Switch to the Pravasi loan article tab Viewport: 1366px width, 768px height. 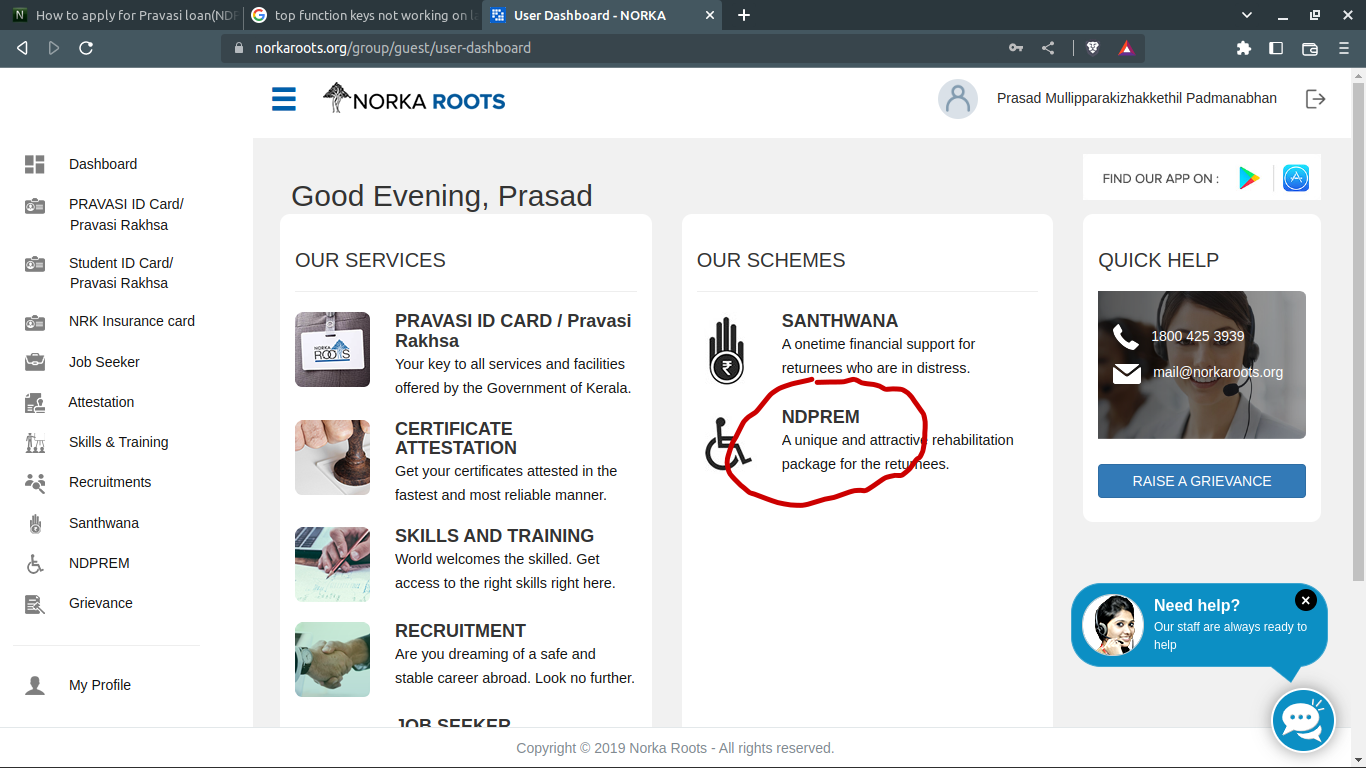tap(122, 15)
